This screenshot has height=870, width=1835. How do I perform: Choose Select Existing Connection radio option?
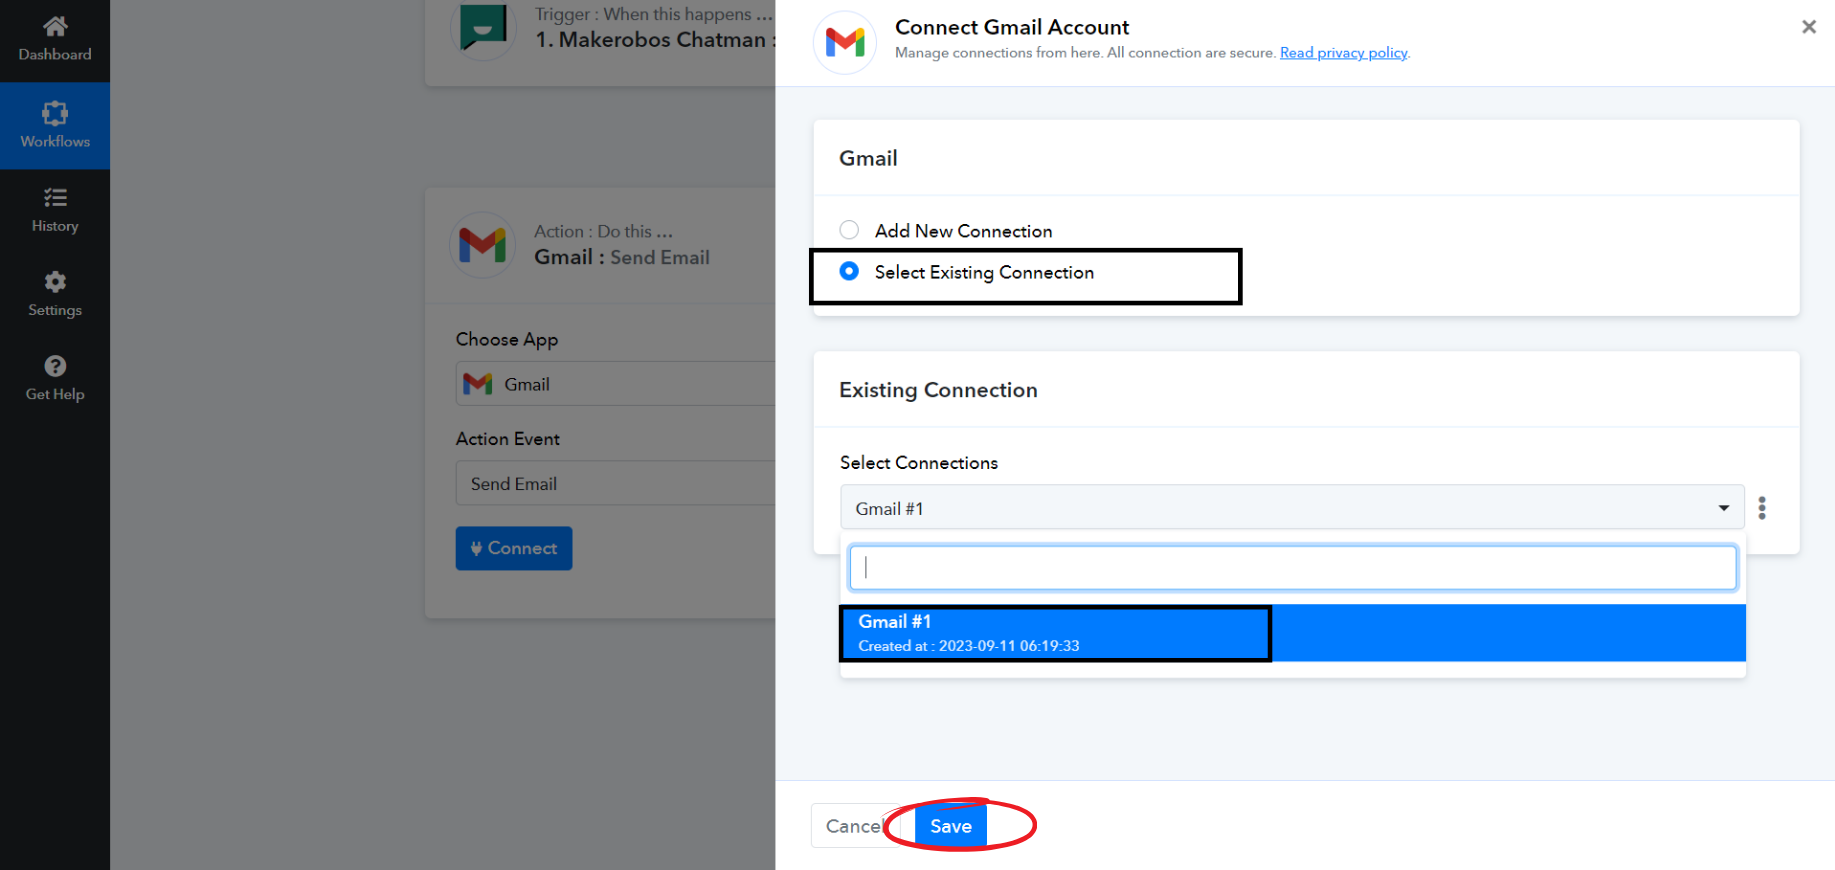point(849,272)
